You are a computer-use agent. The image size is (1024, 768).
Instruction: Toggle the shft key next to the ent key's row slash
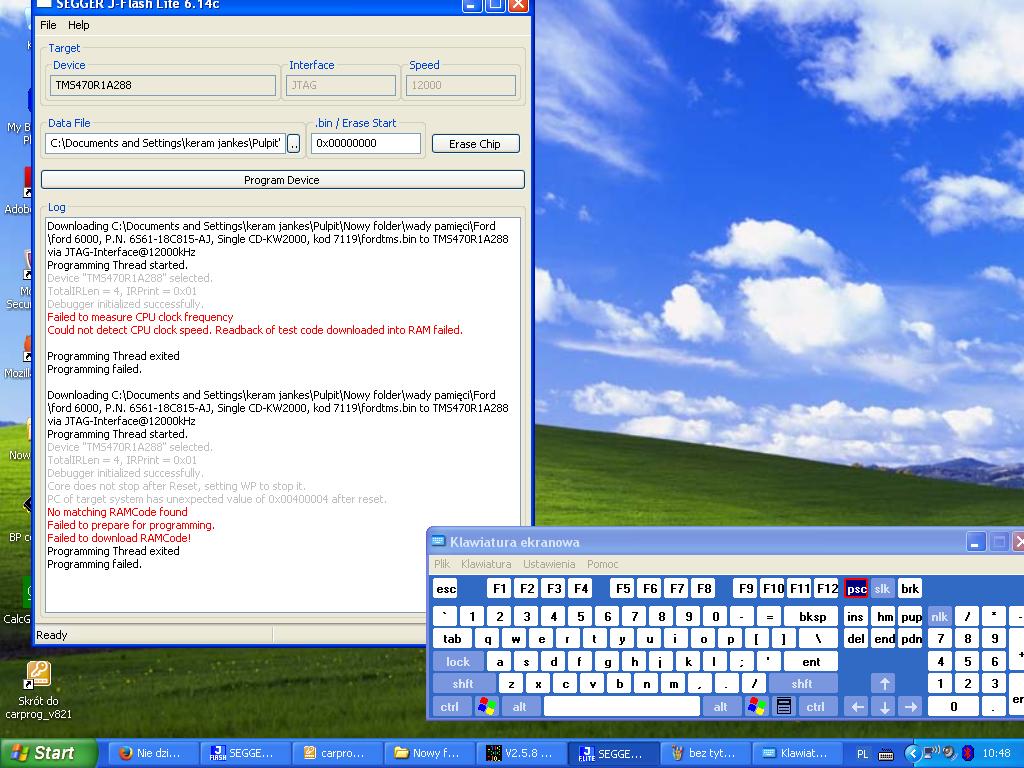[802, 684]
